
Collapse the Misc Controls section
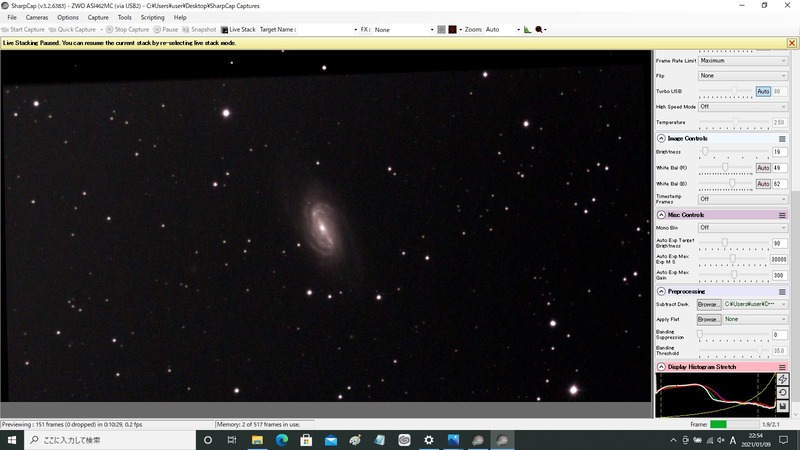coord(661,215)
